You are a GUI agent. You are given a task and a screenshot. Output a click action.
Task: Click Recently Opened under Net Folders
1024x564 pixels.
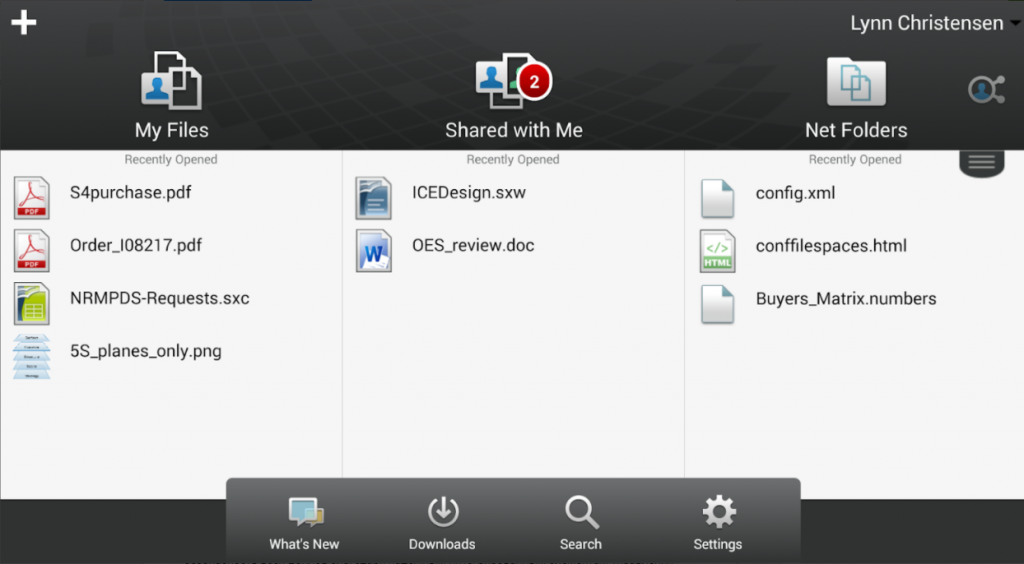tap(855, 159)
